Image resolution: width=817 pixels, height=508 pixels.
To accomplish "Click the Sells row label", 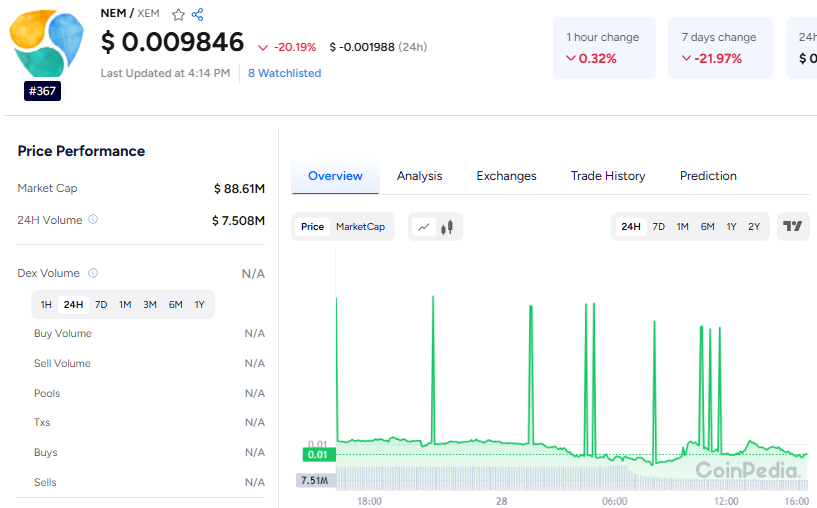I will pos(45,482).
